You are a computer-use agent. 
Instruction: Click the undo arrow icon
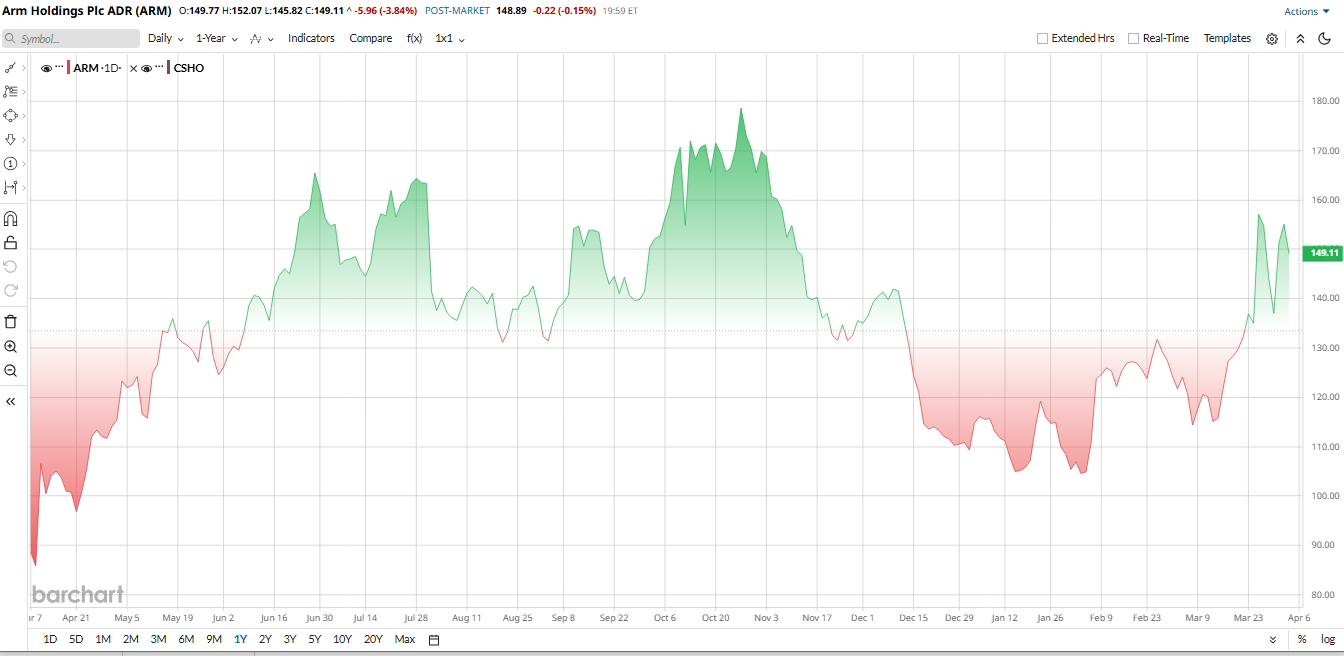coord(11,266)
